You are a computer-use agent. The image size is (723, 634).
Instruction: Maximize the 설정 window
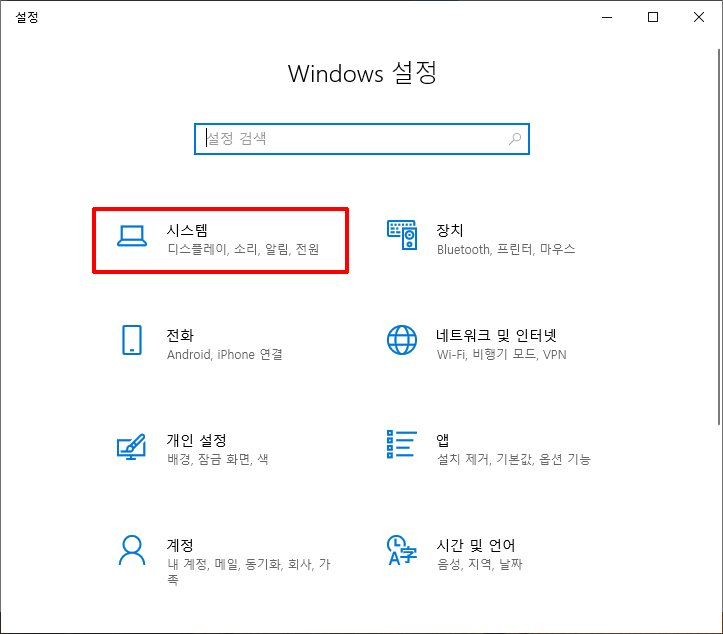(x=653, y=18)
